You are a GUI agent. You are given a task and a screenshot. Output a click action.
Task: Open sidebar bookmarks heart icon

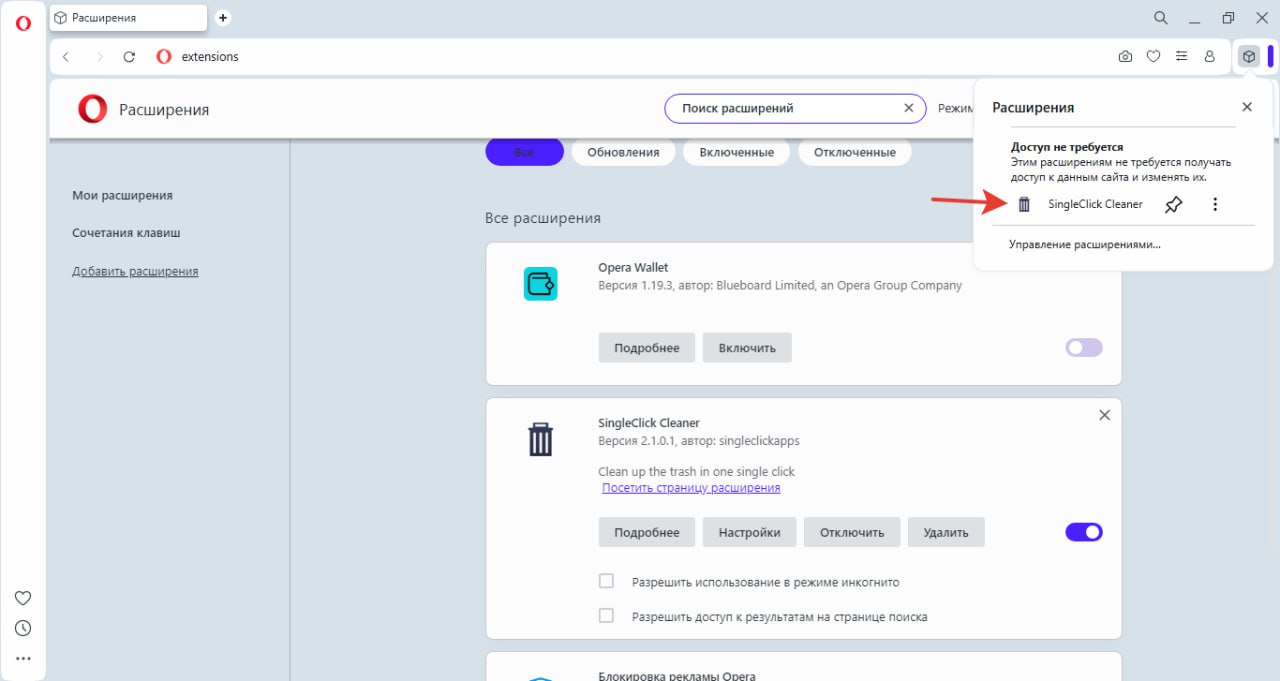tap(23, 598)
